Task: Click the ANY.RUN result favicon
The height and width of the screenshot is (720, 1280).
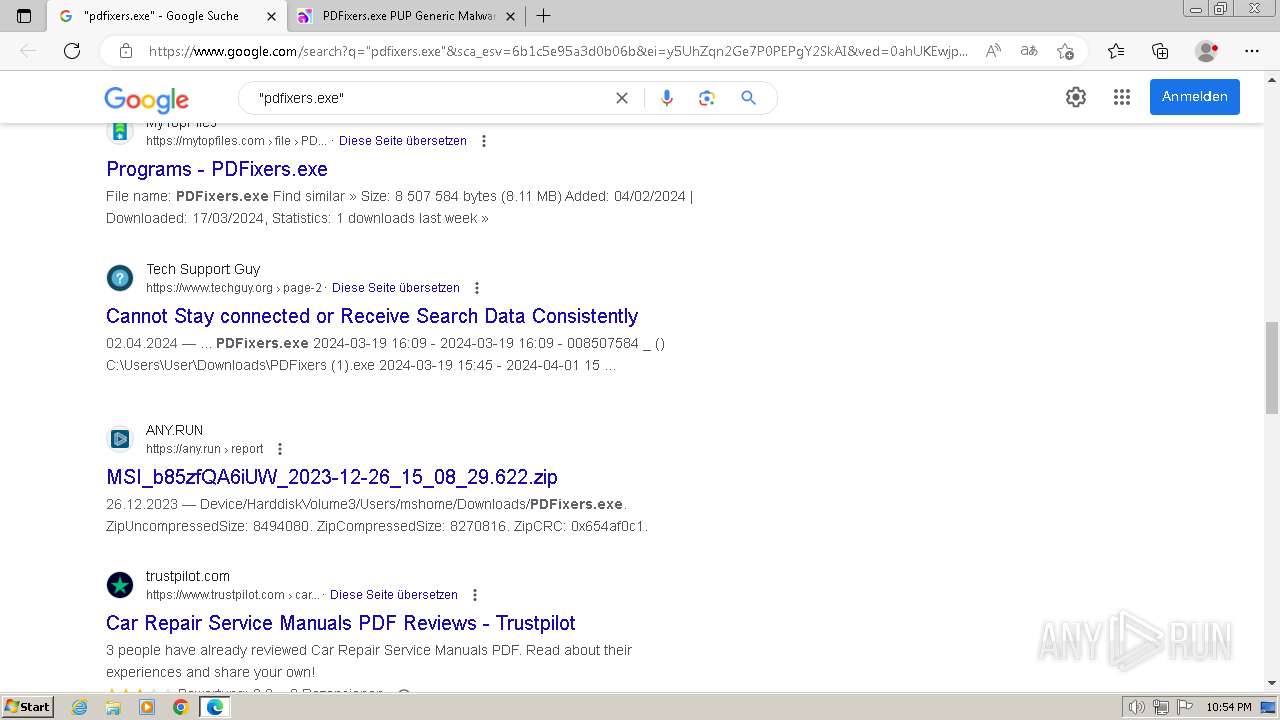Action: tap(120, 439)
